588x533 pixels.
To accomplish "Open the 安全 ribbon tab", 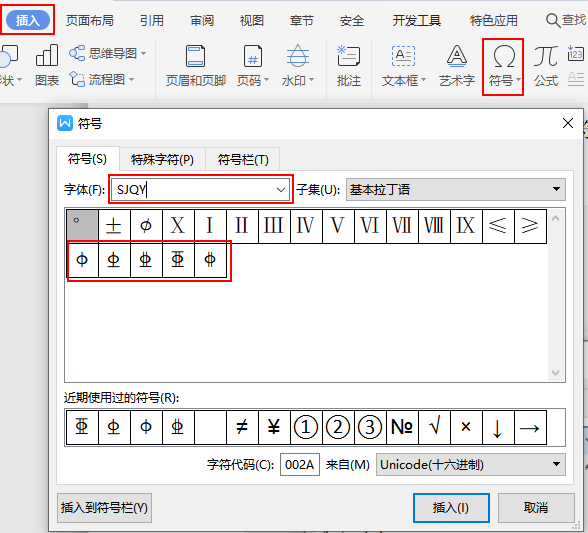I will tap(352, 21).
